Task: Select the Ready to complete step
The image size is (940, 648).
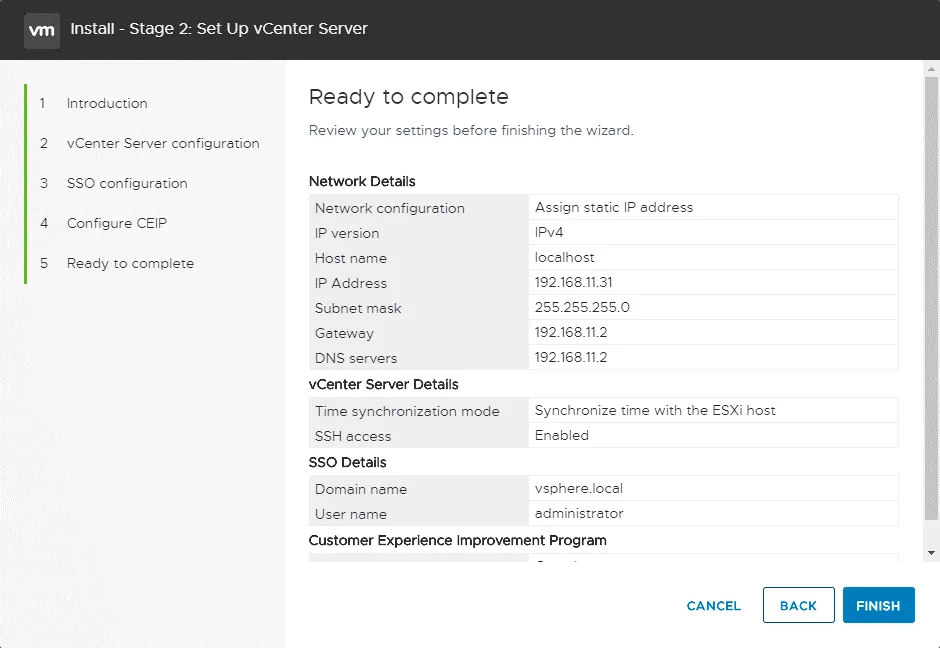Action: coord(130,263)
